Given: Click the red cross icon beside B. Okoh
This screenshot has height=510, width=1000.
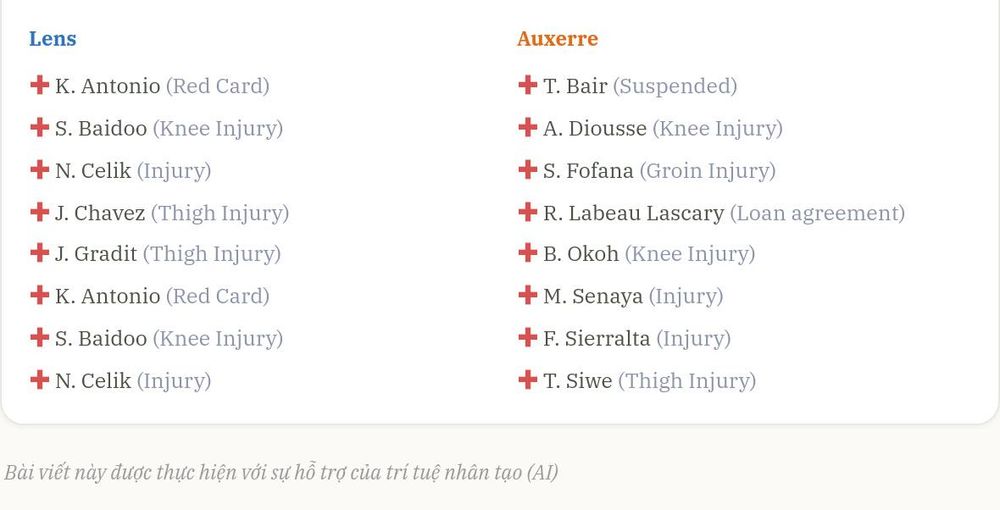Looking at the screenshot, I should 527,252.
